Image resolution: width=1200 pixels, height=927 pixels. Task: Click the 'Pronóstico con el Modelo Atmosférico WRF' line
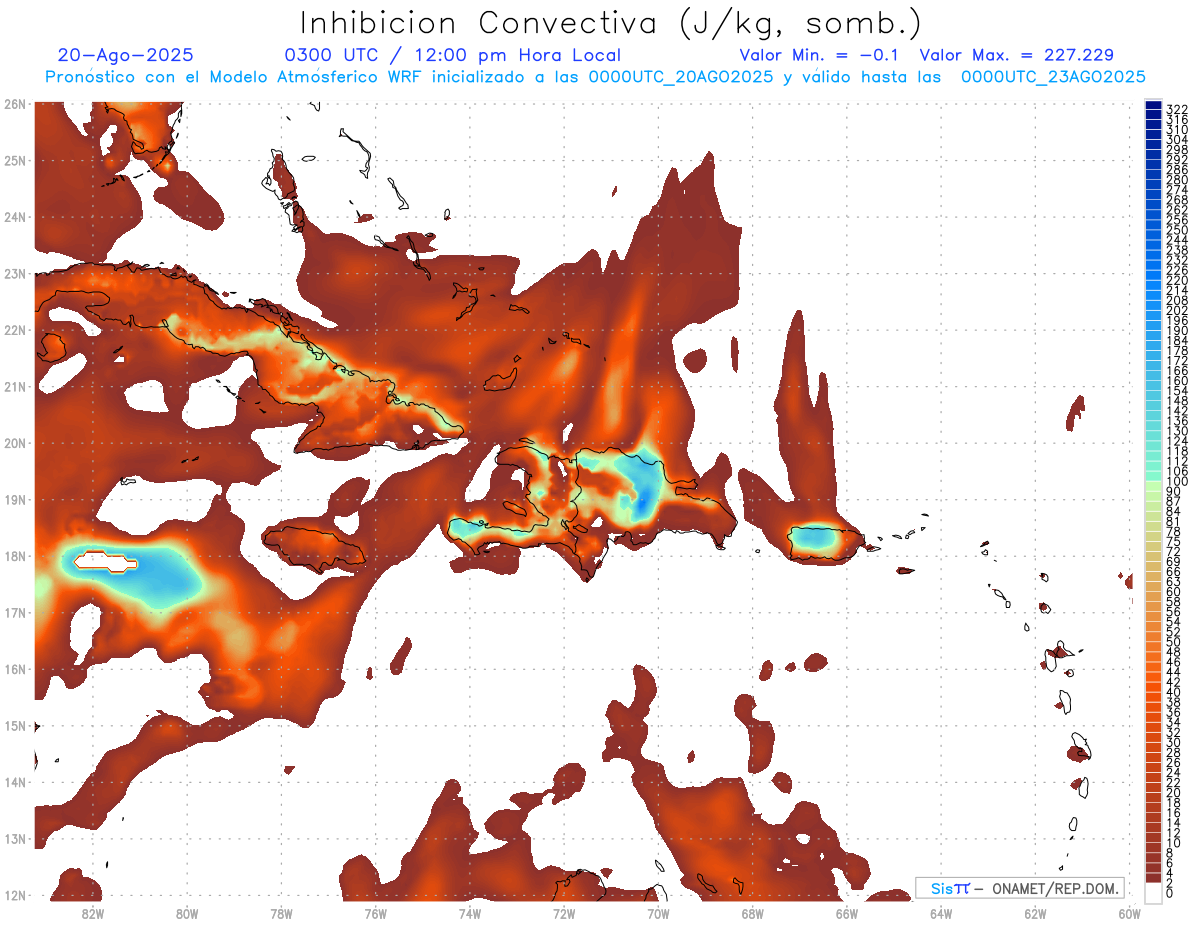point(595,77)
